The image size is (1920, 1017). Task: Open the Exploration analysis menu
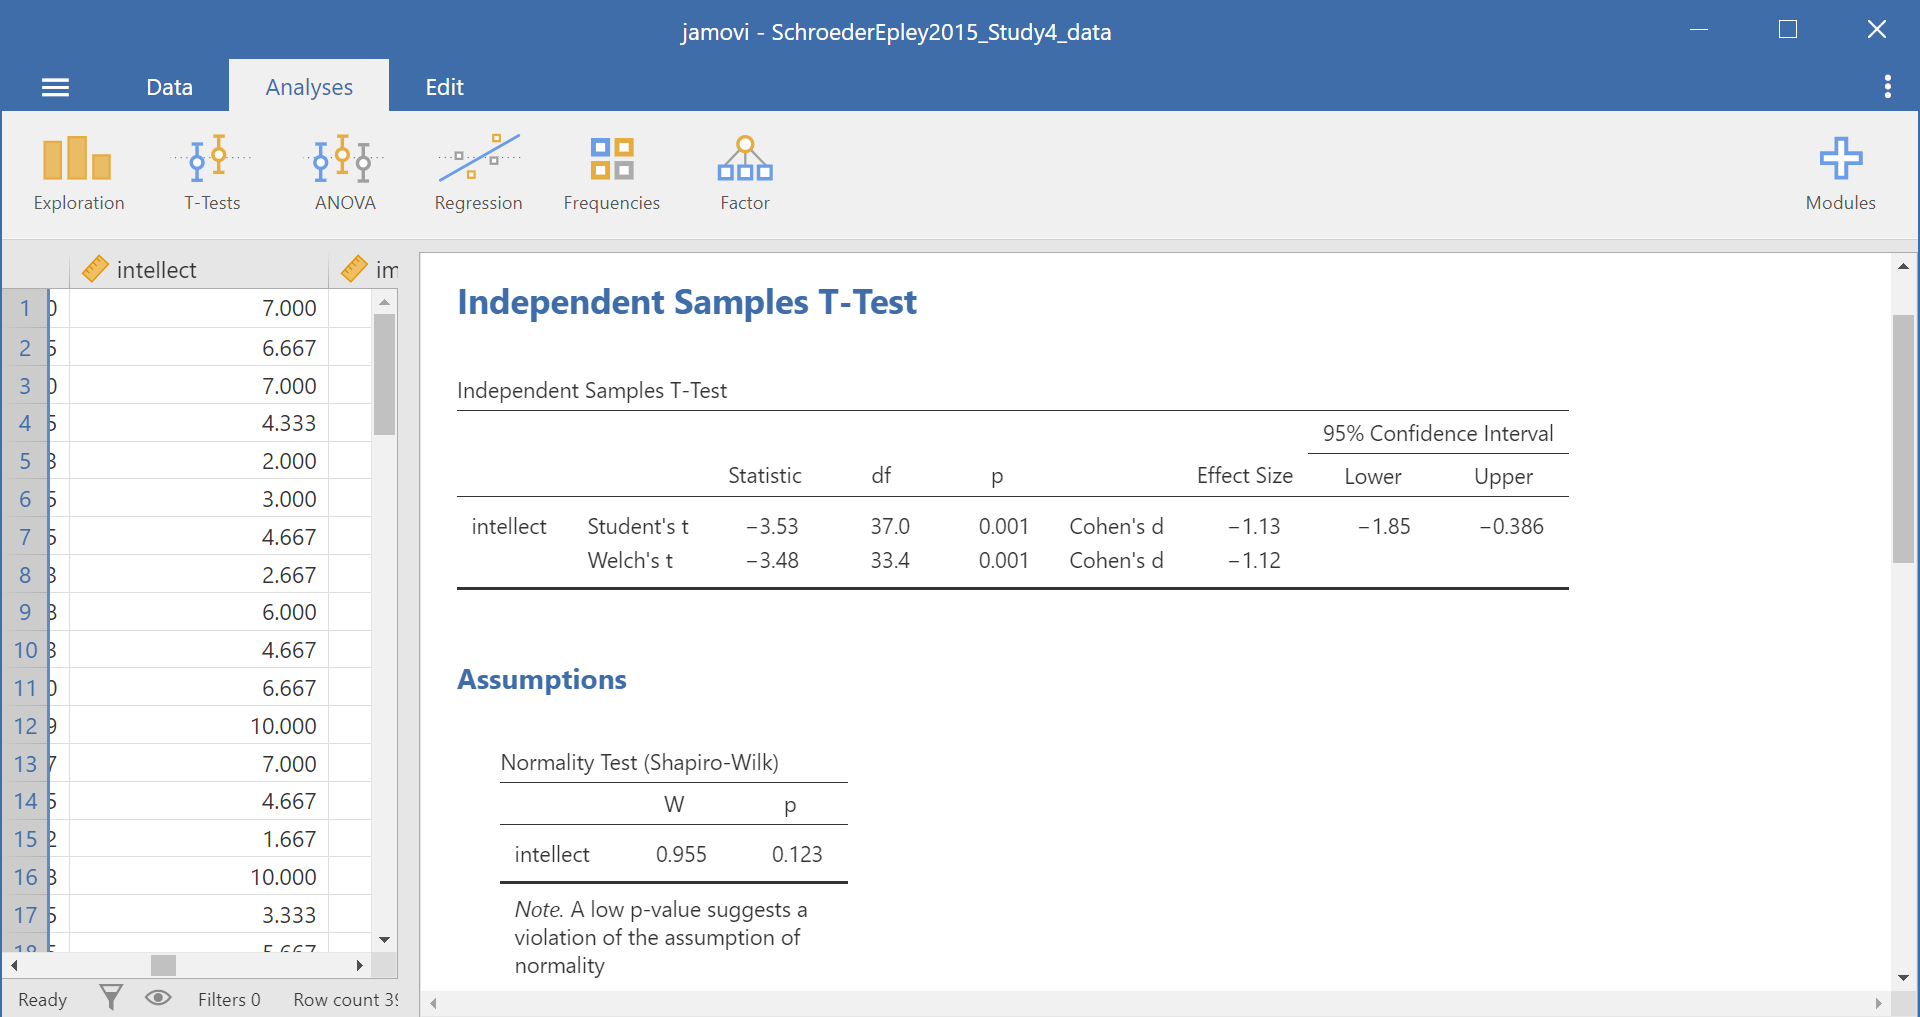[78, 174]
